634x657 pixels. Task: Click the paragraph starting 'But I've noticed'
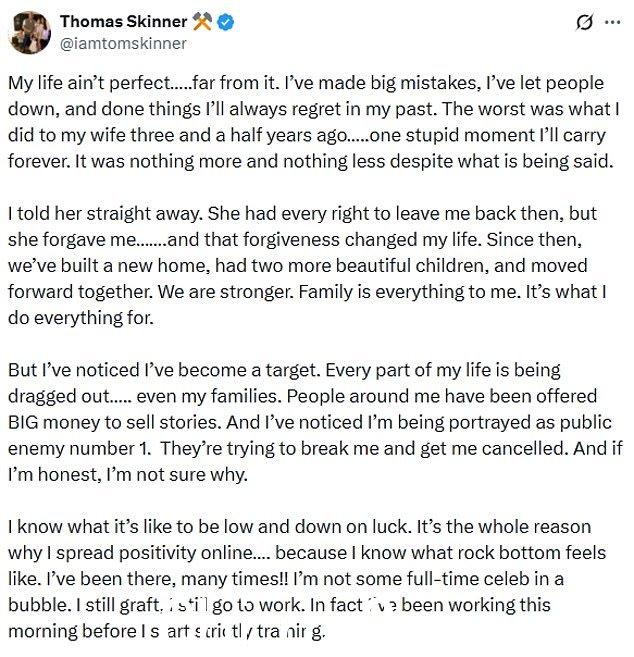pos(315,422)
